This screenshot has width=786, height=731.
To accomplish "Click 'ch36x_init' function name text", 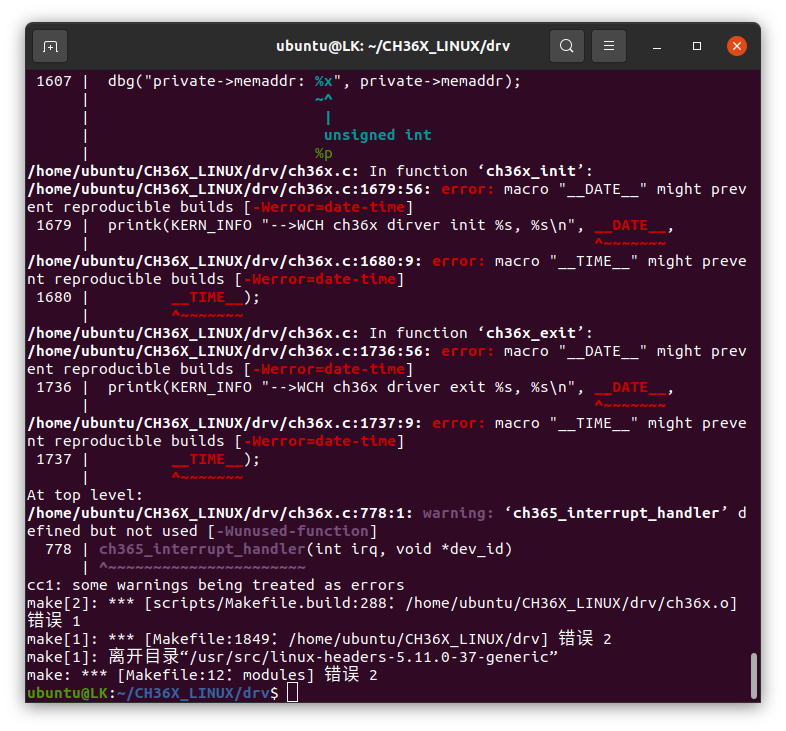I will [531, 171].
